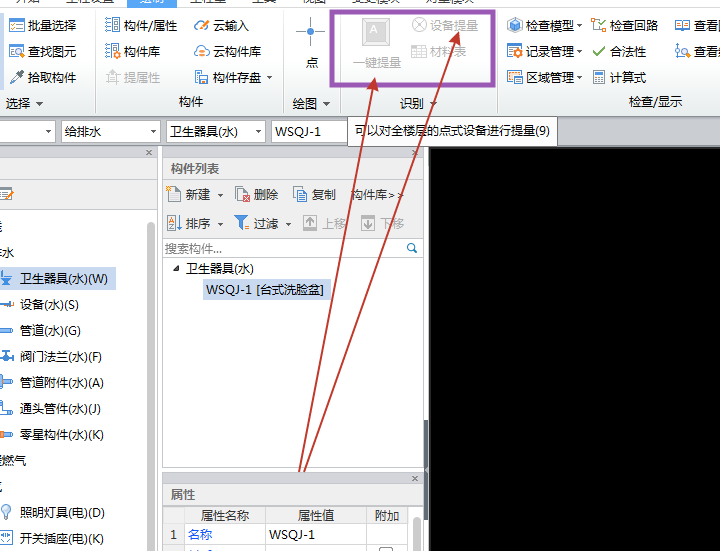Click the 排序 sort button
The image size is (720, 551).
click(189, 224)
